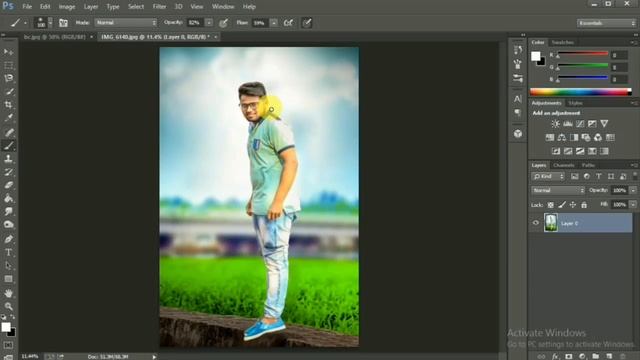
Task: Add an Exposure adjustment
Action: point(592,124)
